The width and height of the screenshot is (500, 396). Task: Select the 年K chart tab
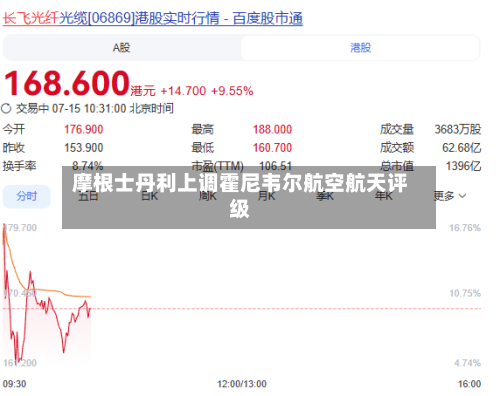pos(384,196)
